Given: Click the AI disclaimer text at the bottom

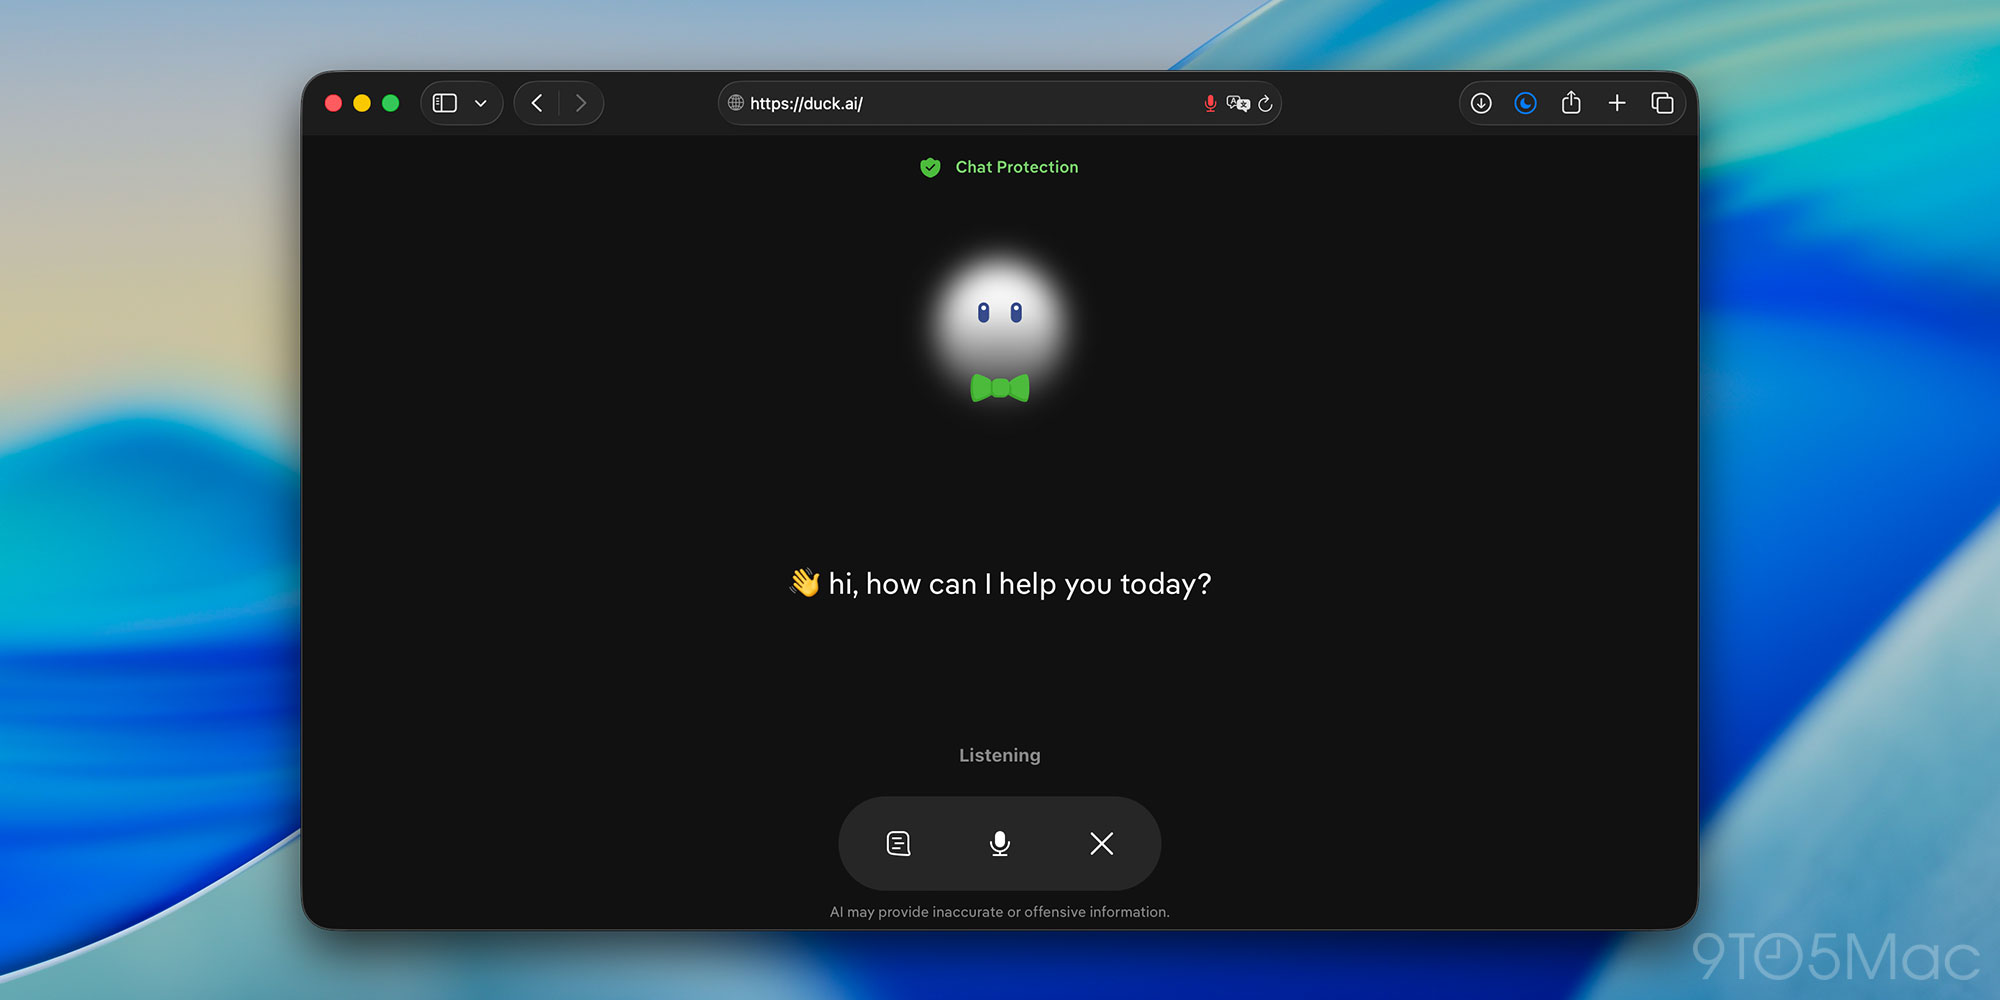Looking at the screenshot, I should (x=999, y=912).
